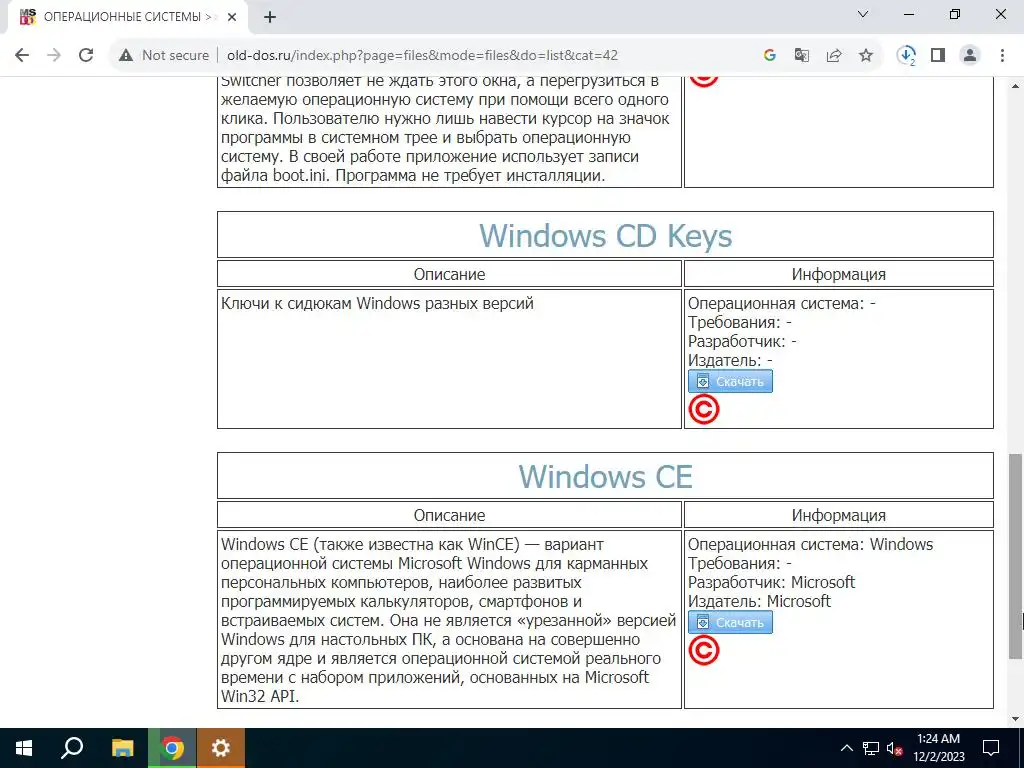The height and width of the screenshot is (768, 1024).
Task: Open Windows taskbar search
Action: click(x=72, y=748)
